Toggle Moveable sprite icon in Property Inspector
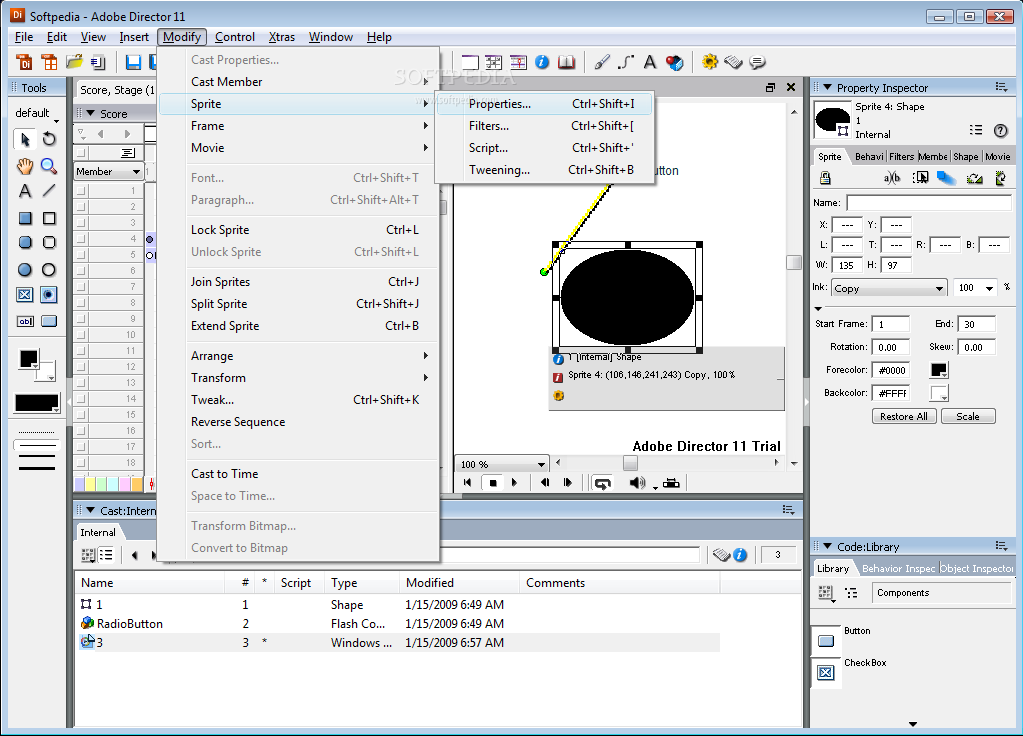Image resolution: width=1023 pixels, height=736 pixels. pyautogui.click(x=921, y=177)
